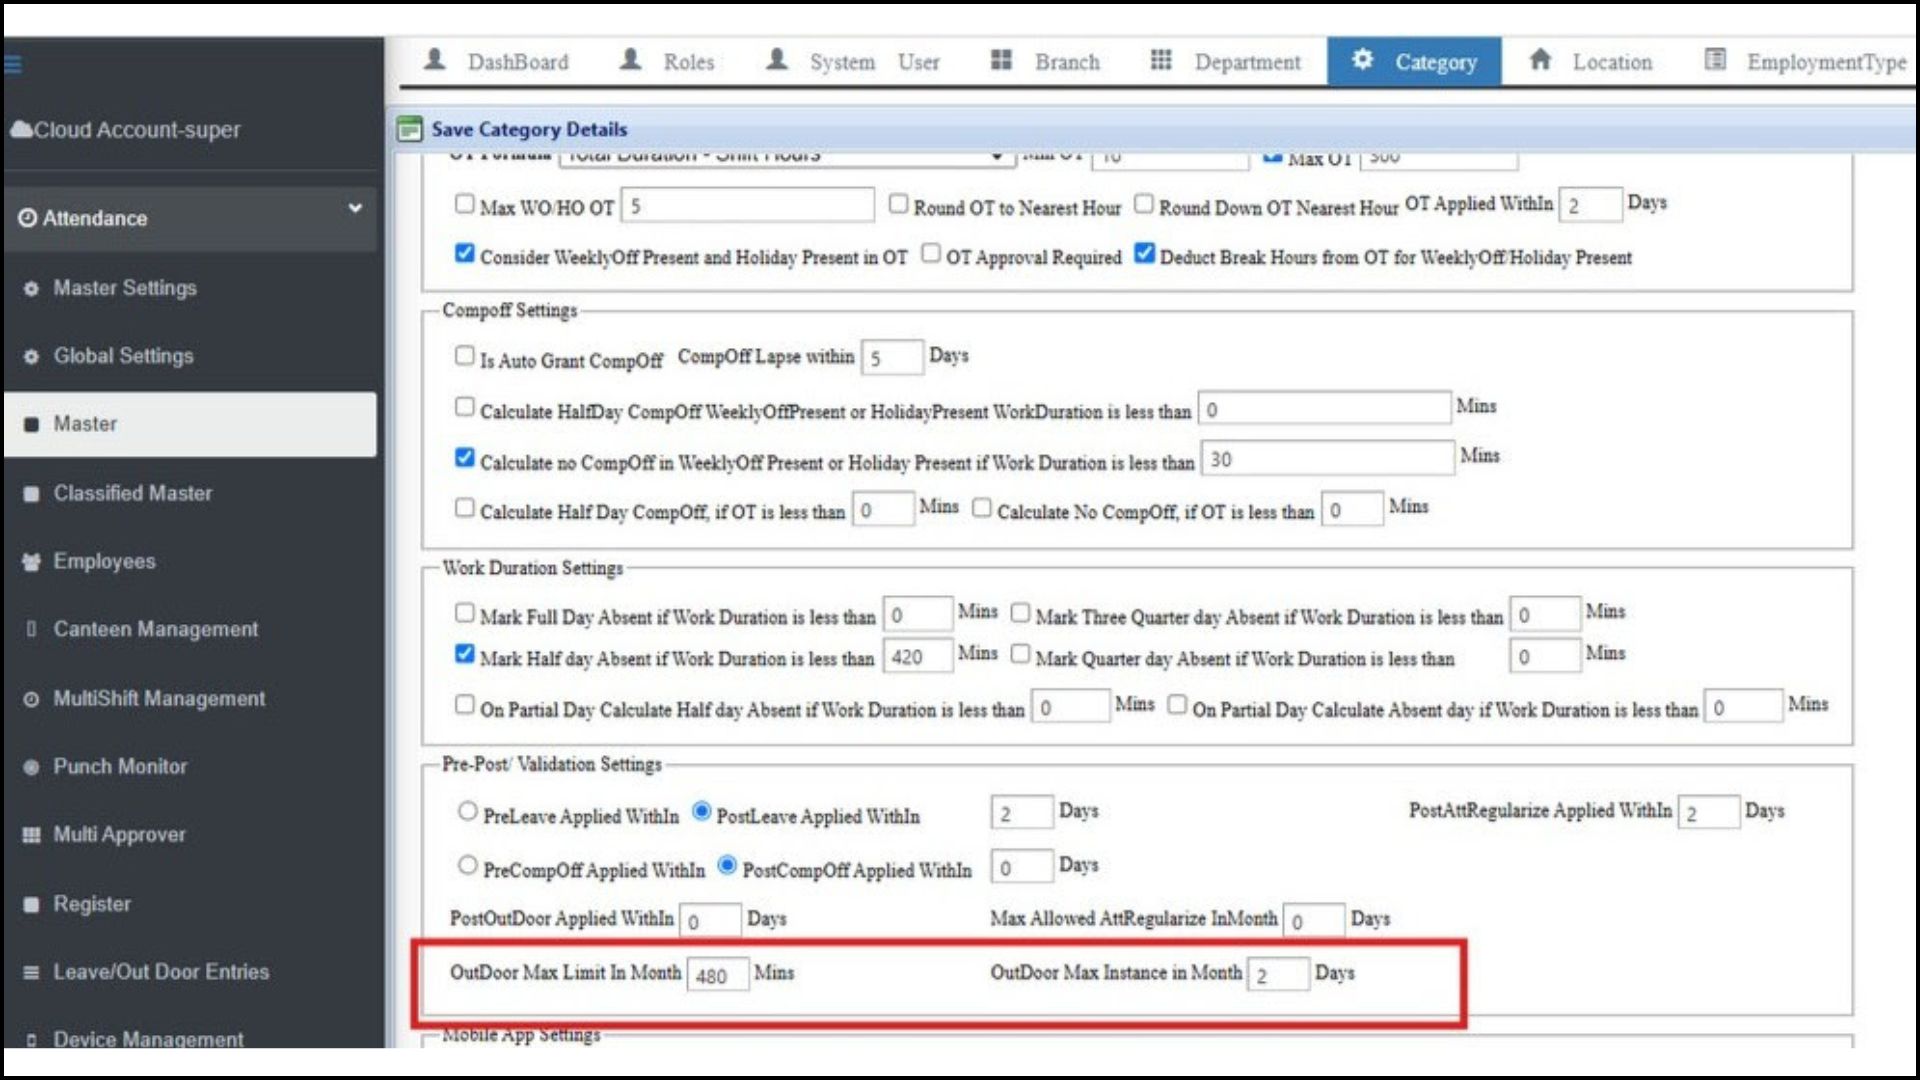Check Calculate No CompOff if OT less checkbox
1920x1080 pixels.
(x=982, y=507)
